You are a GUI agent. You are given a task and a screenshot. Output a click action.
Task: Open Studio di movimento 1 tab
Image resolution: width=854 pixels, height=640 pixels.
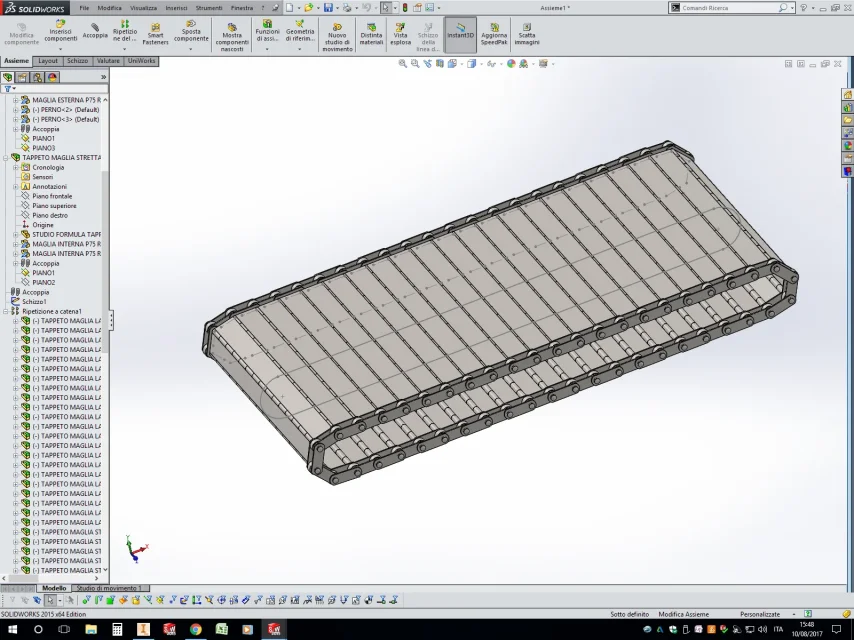[109, 588]
